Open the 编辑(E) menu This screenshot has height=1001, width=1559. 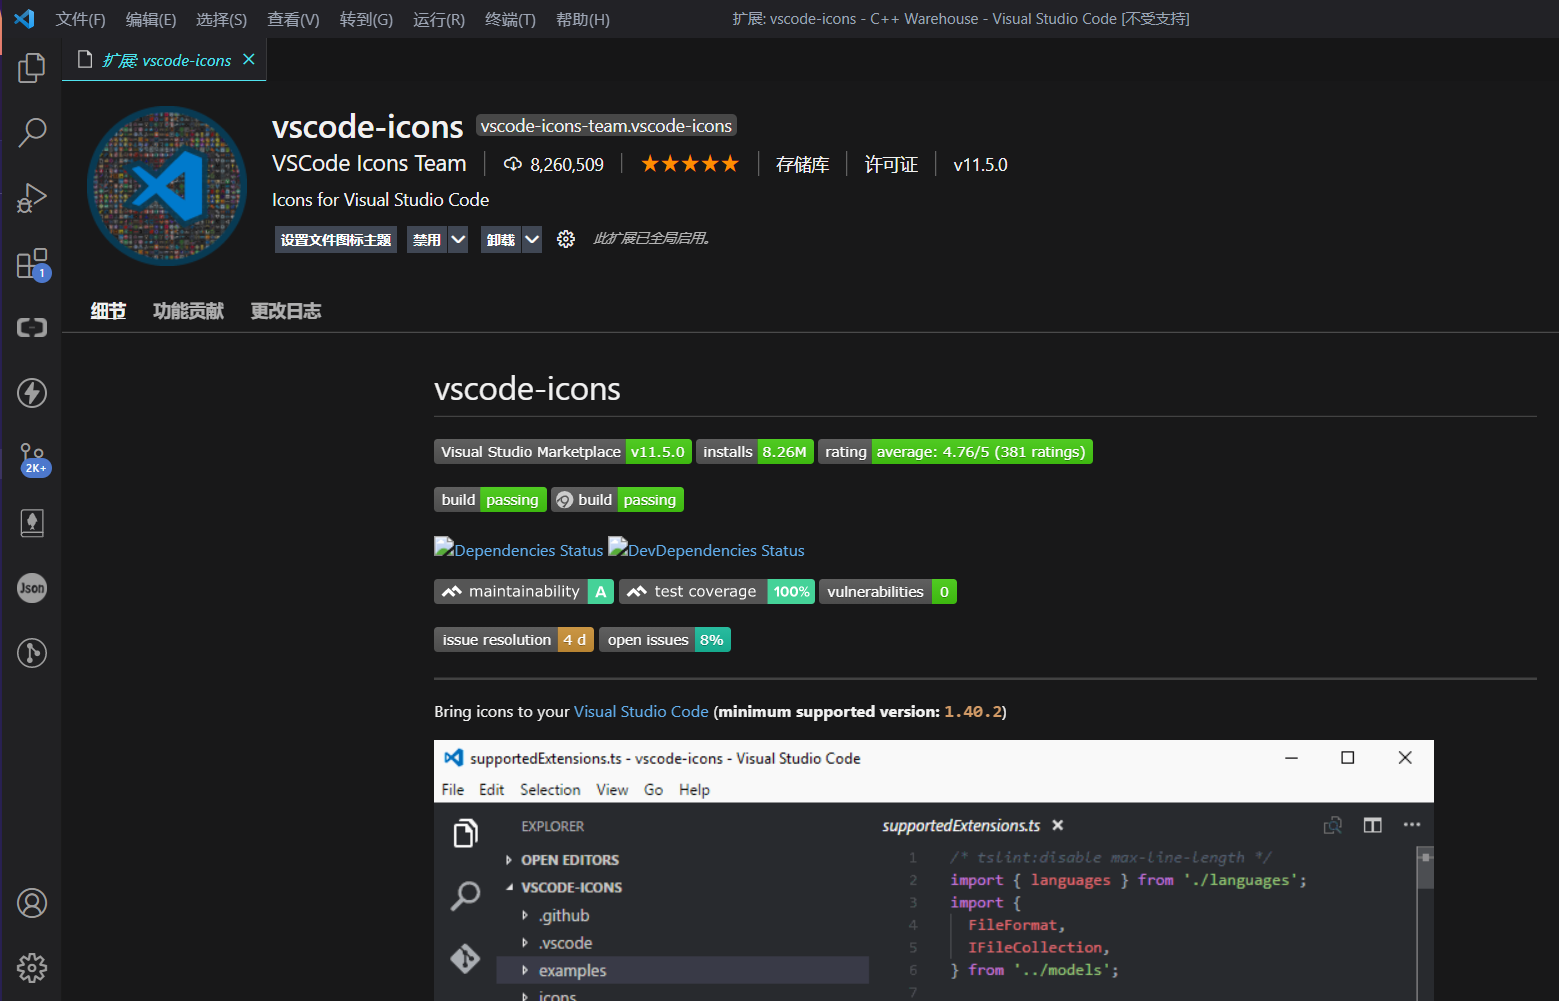[x=151, y=19]
